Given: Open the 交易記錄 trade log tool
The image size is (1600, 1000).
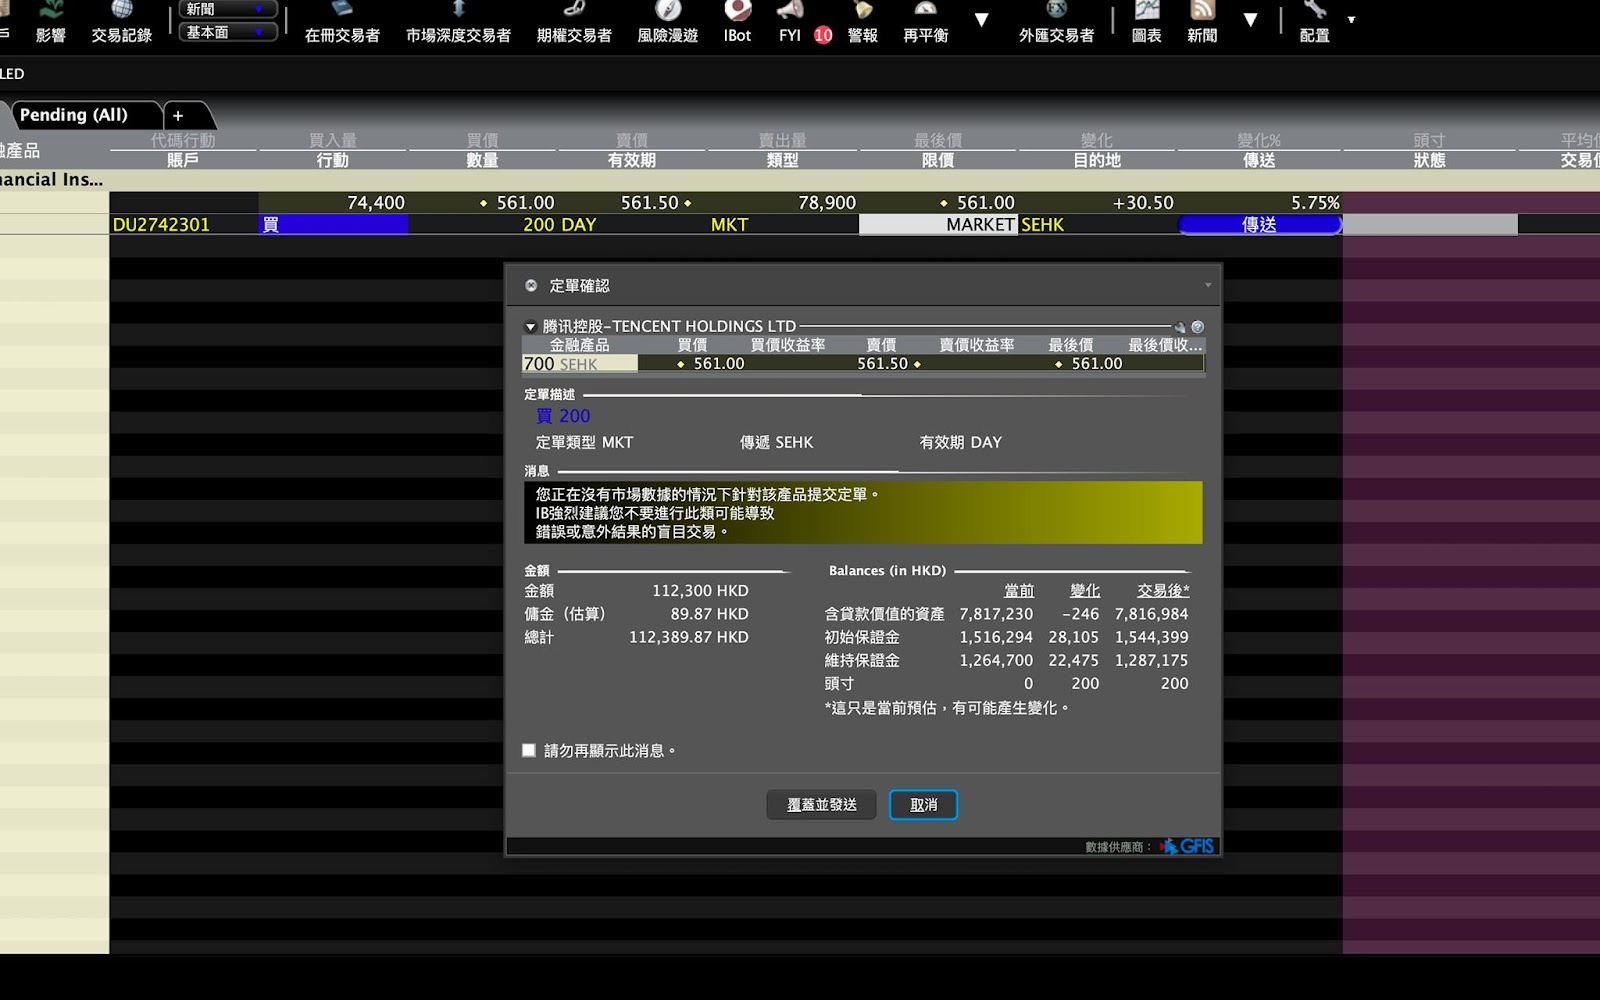Looking at the screenshot, I should 121,22.
